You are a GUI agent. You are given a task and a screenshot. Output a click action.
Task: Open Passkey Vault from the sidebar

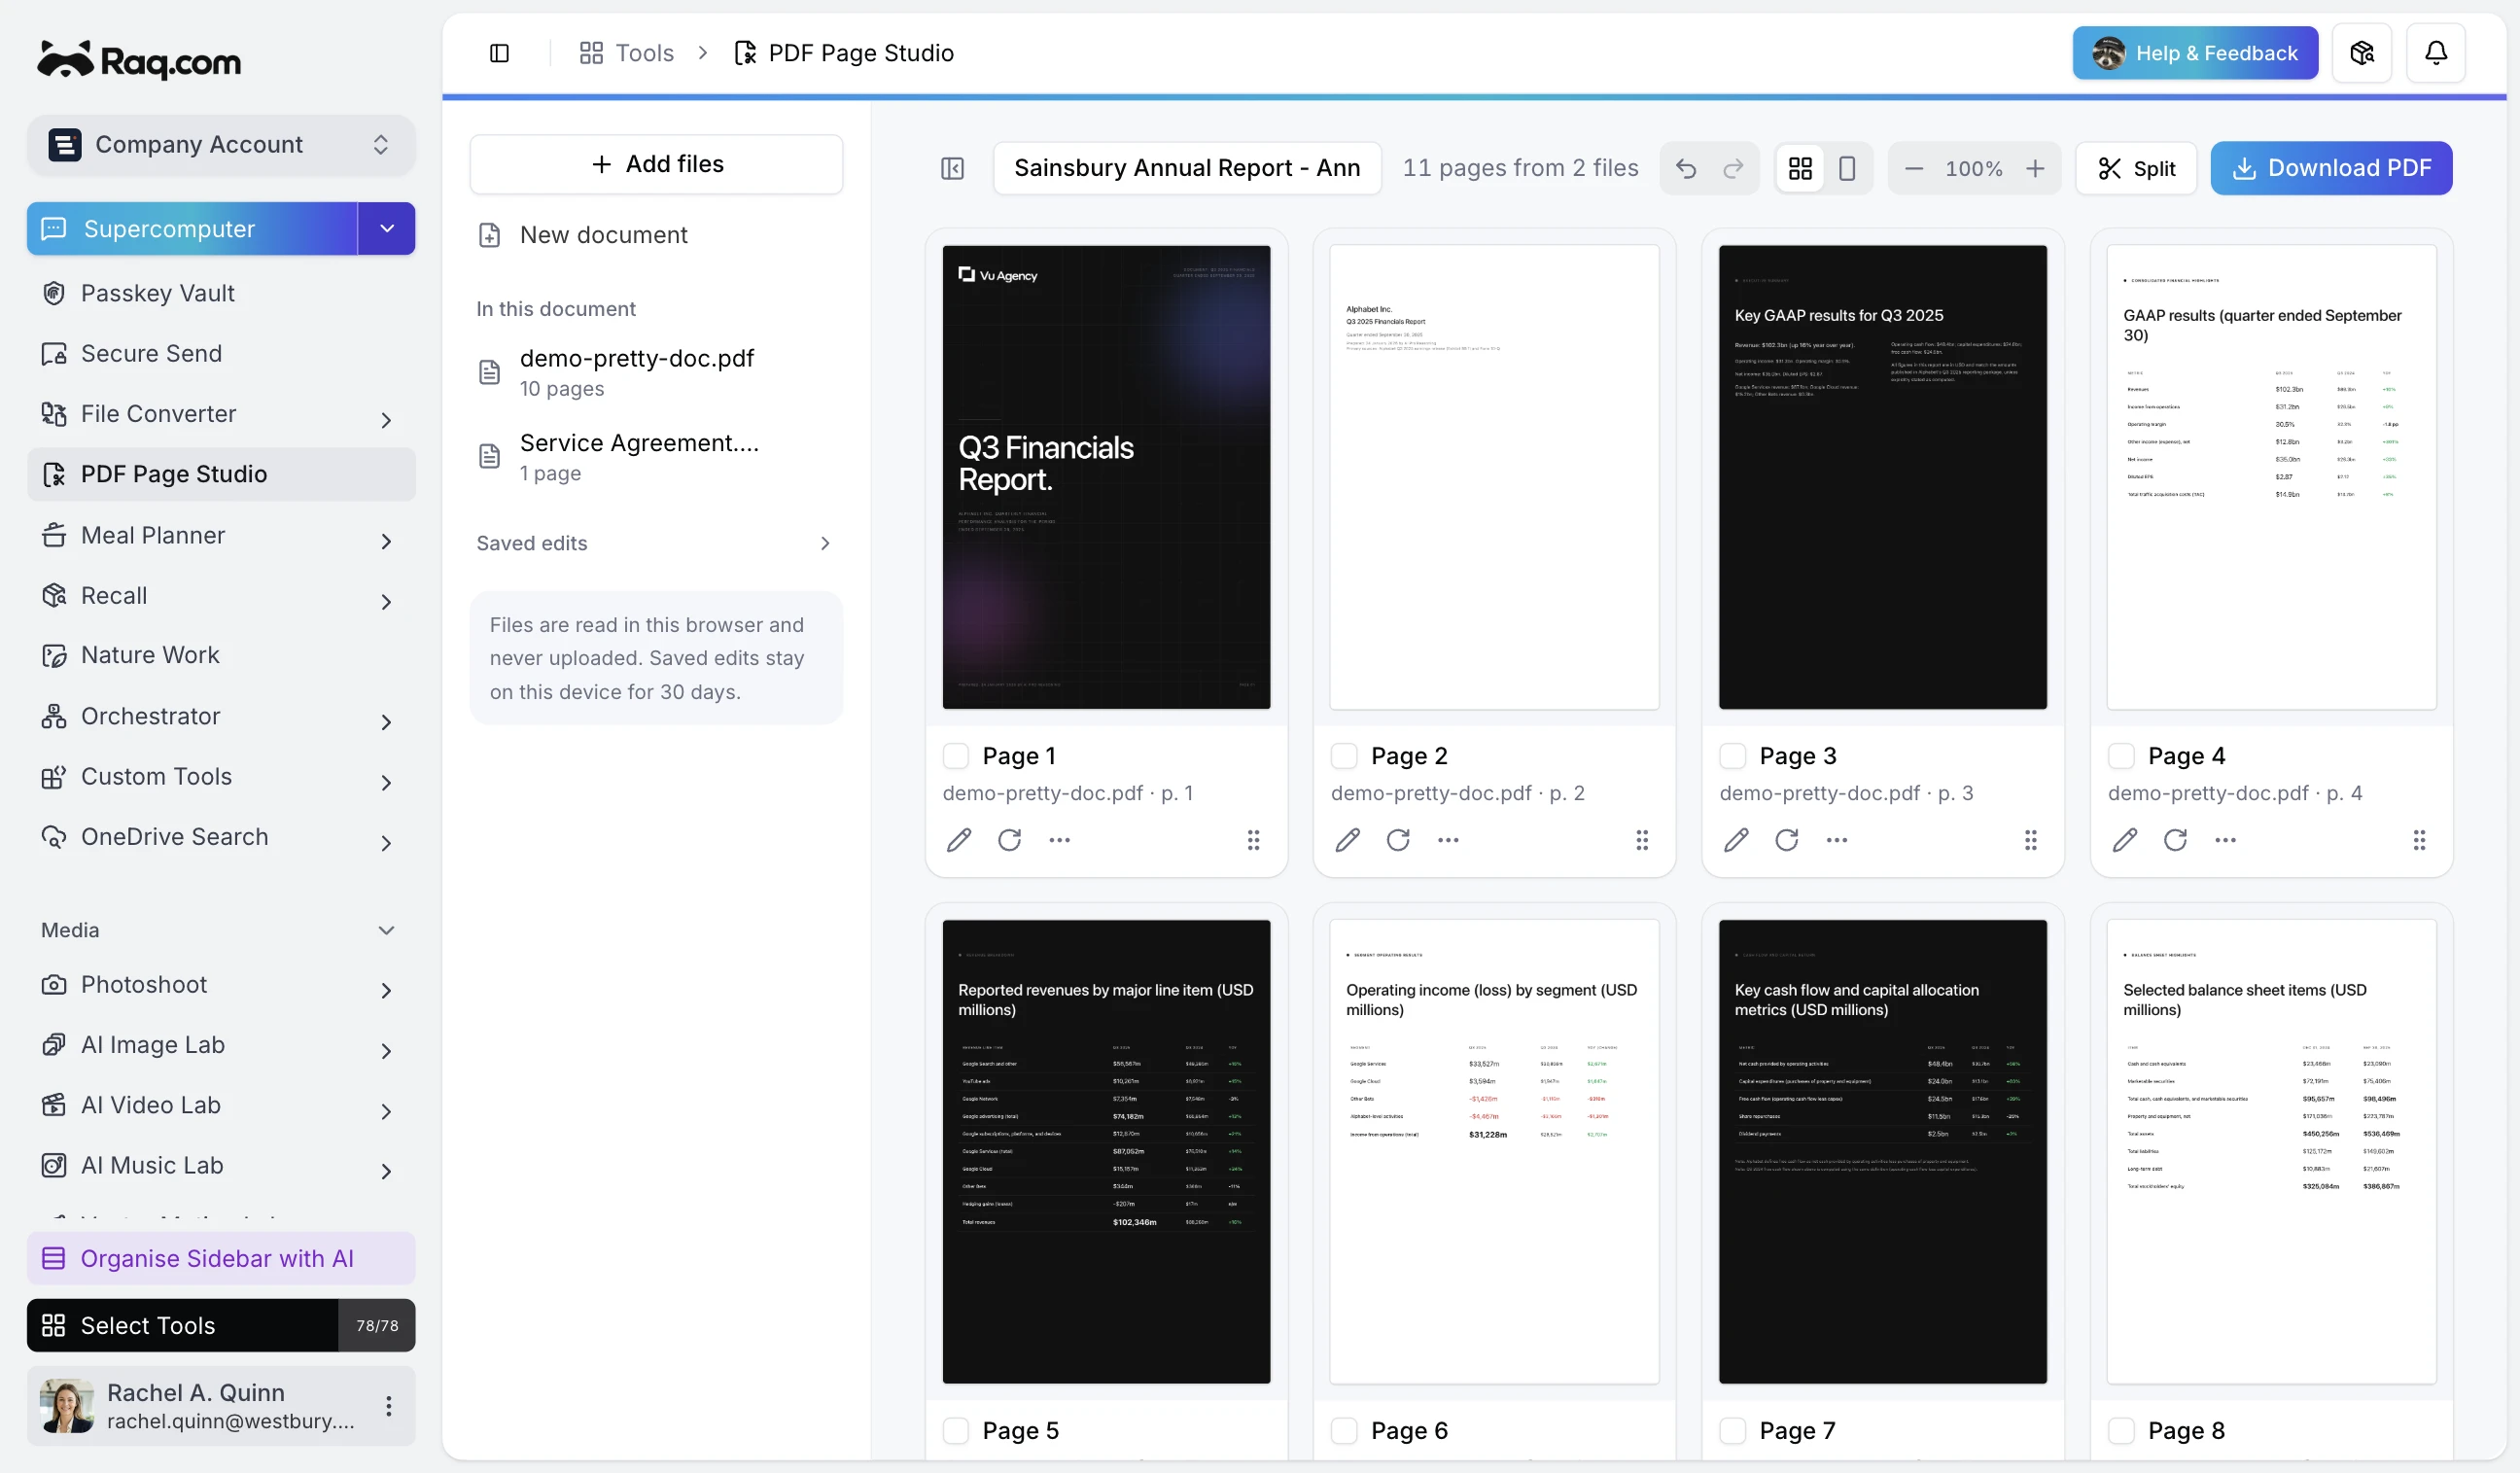click(x=221, y=293)
